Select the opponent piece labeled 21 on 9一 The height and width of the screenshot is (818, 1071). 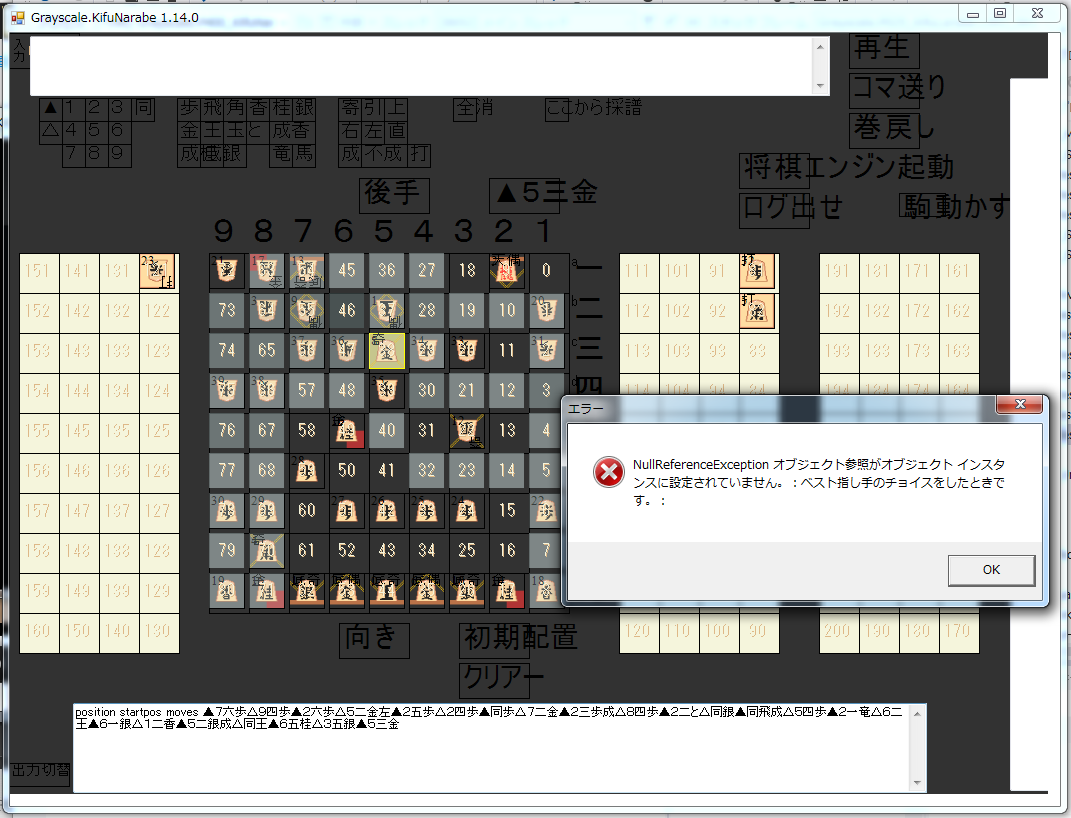coord(227,270)
